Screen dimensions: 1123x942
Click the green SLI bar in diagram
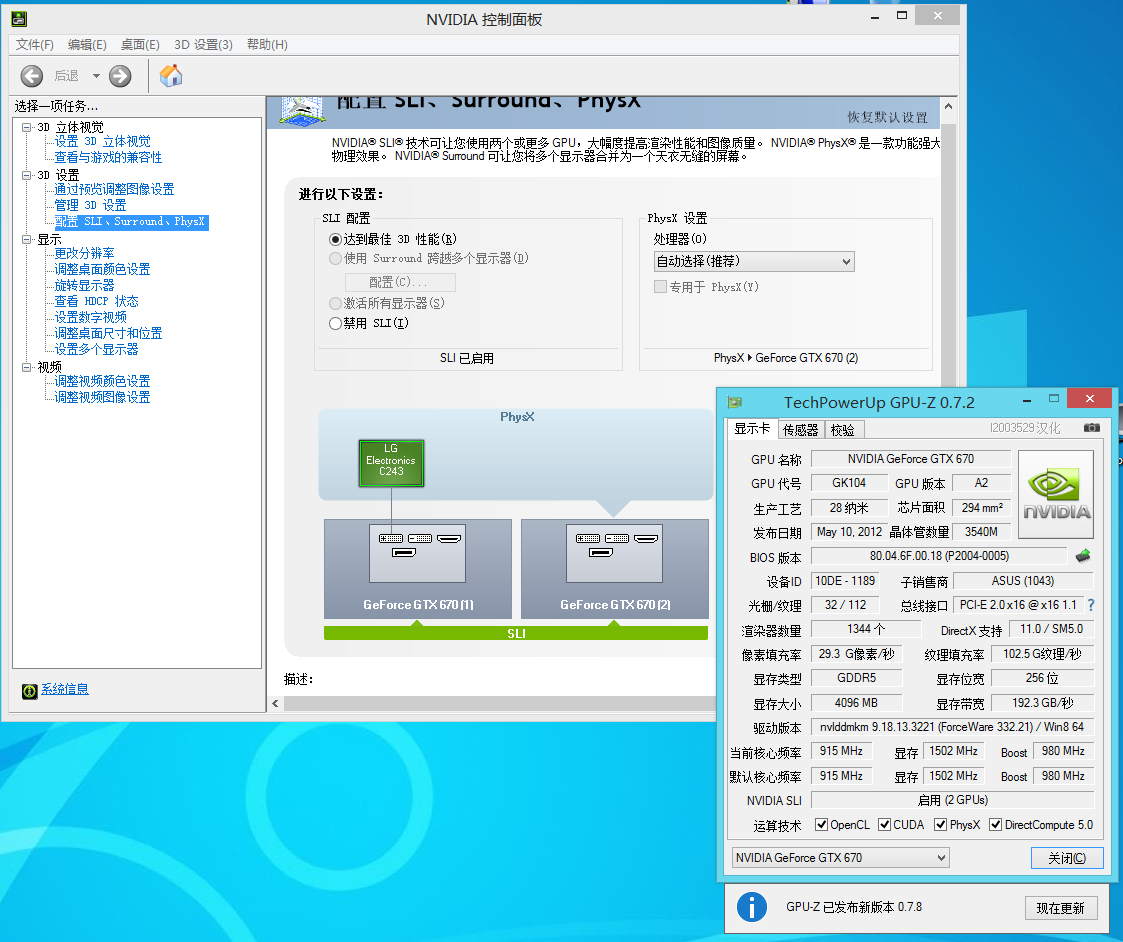[x=516, y=633]
